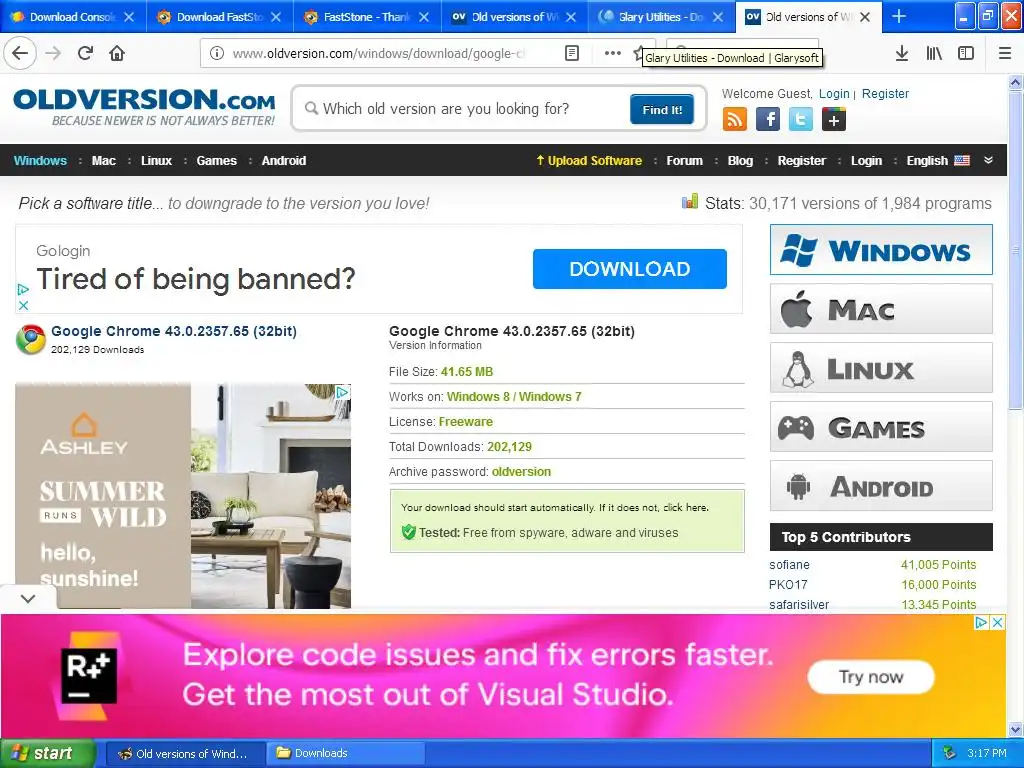Click the forward navigation arrow
Image resolution: width=1024 pixels, height=768 pixels.
click(53, 53)
